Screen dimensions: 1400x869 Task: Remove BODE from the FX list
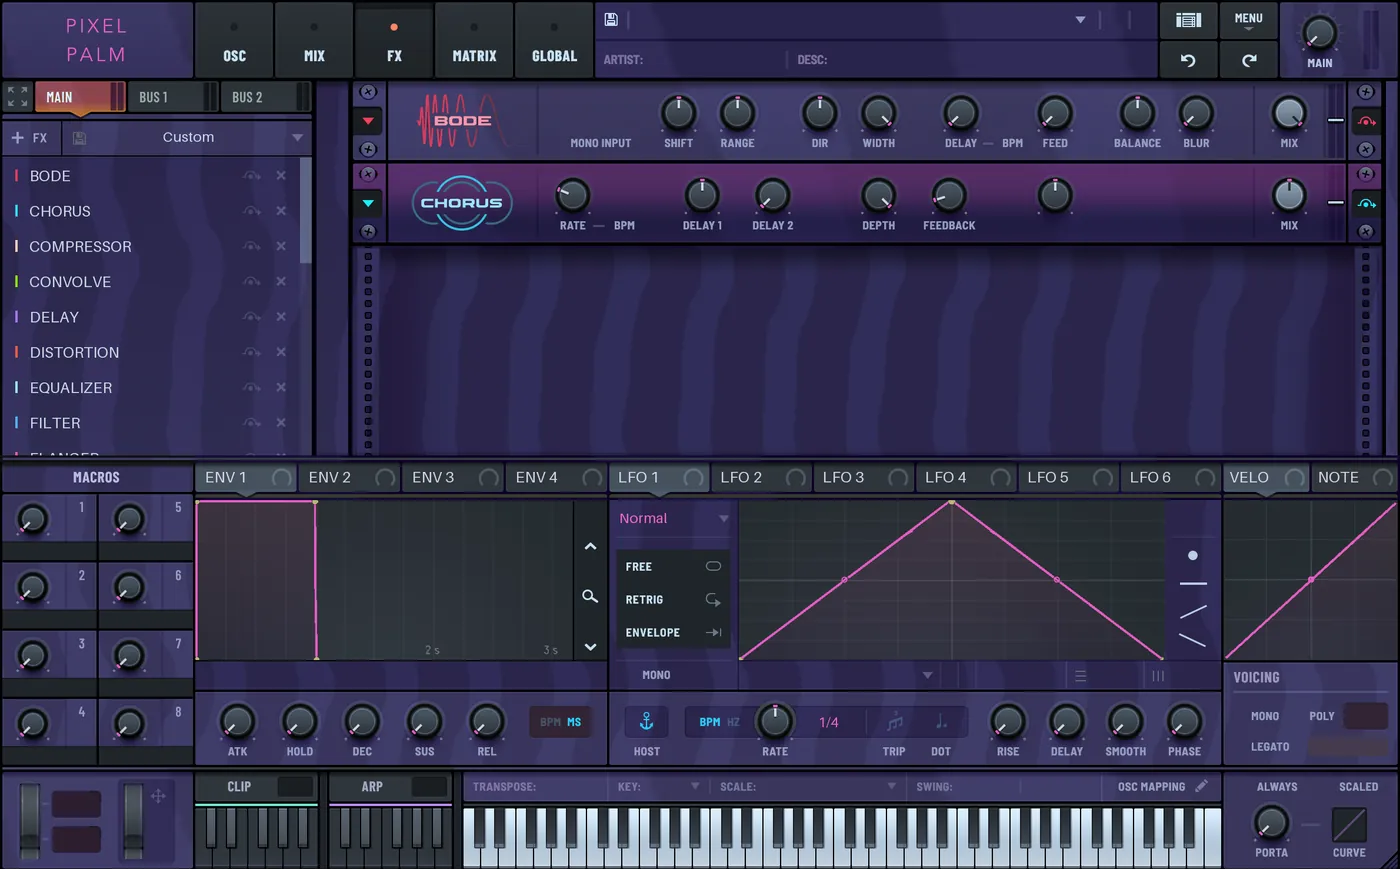pyautogui.click(x=281, y=175)
